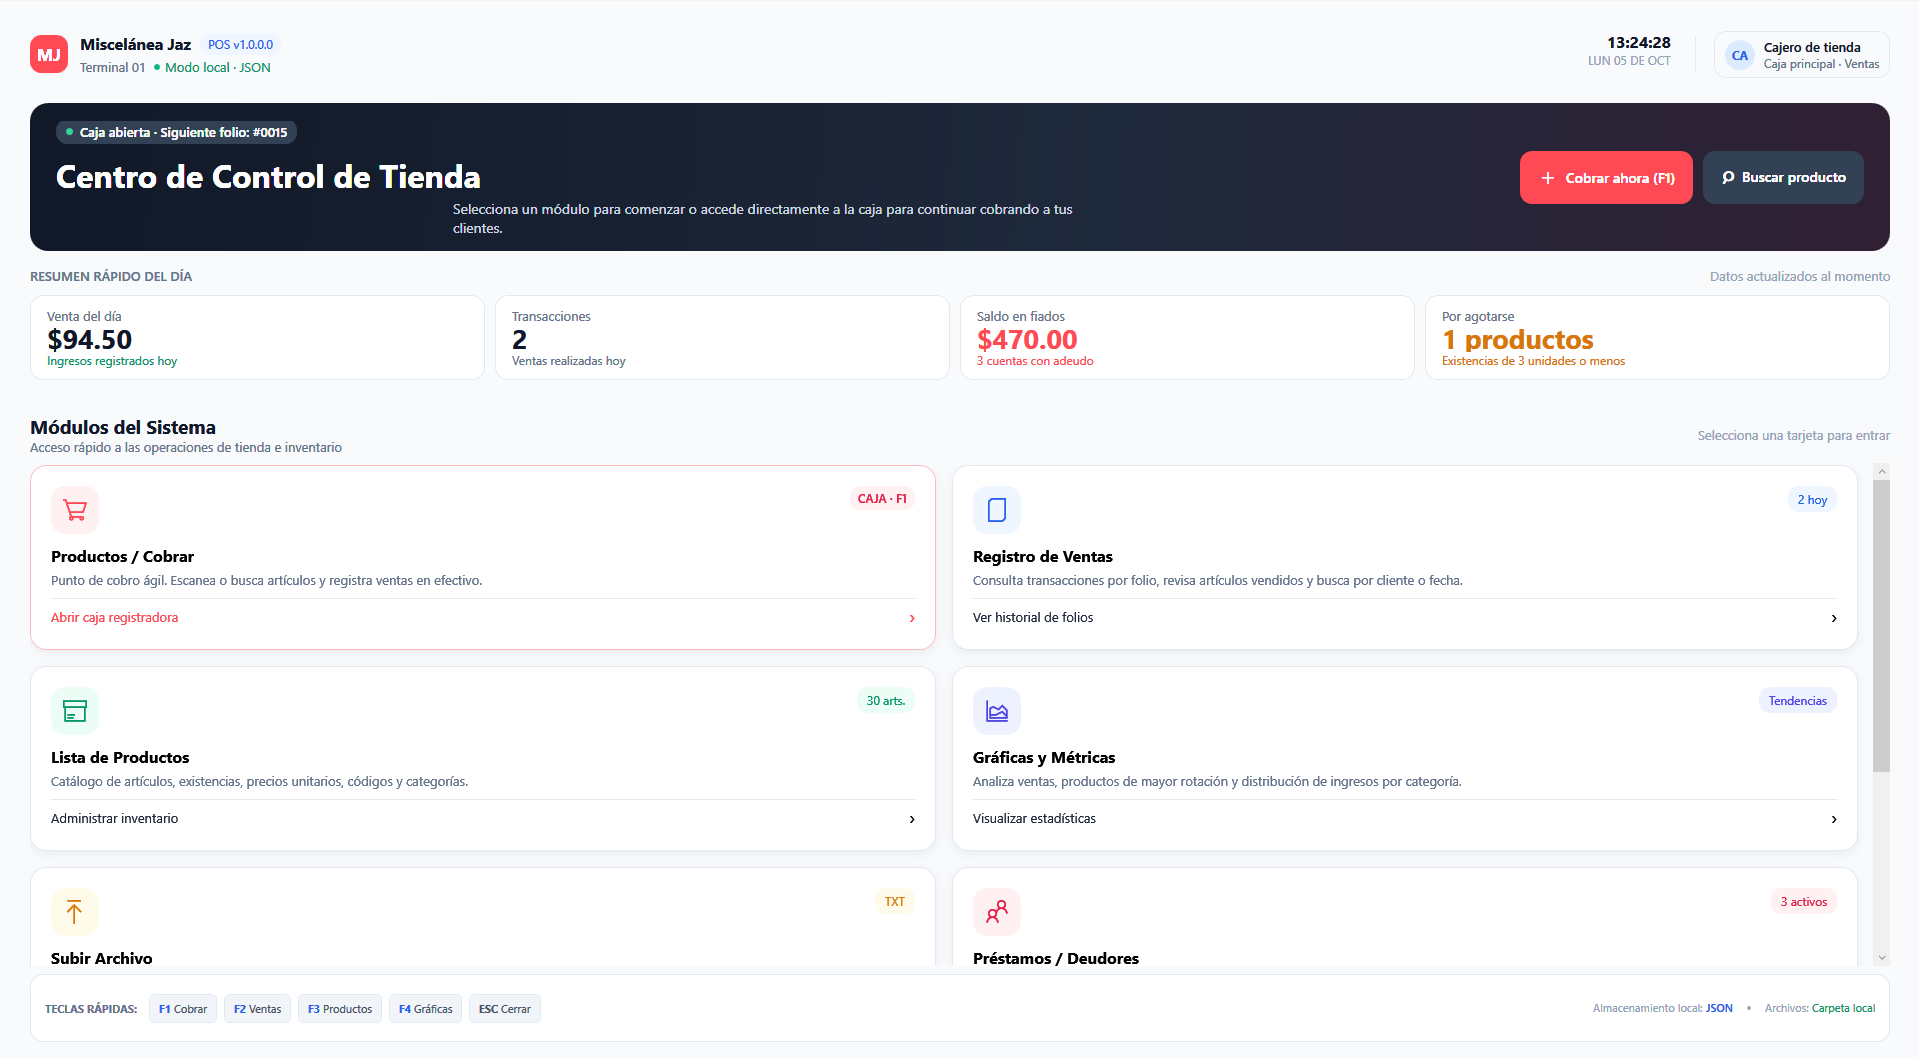Follow the Visualizar estadísticas link
The height and width of the screenshot is (1057, 1919).
click(x=1034, y=819)
